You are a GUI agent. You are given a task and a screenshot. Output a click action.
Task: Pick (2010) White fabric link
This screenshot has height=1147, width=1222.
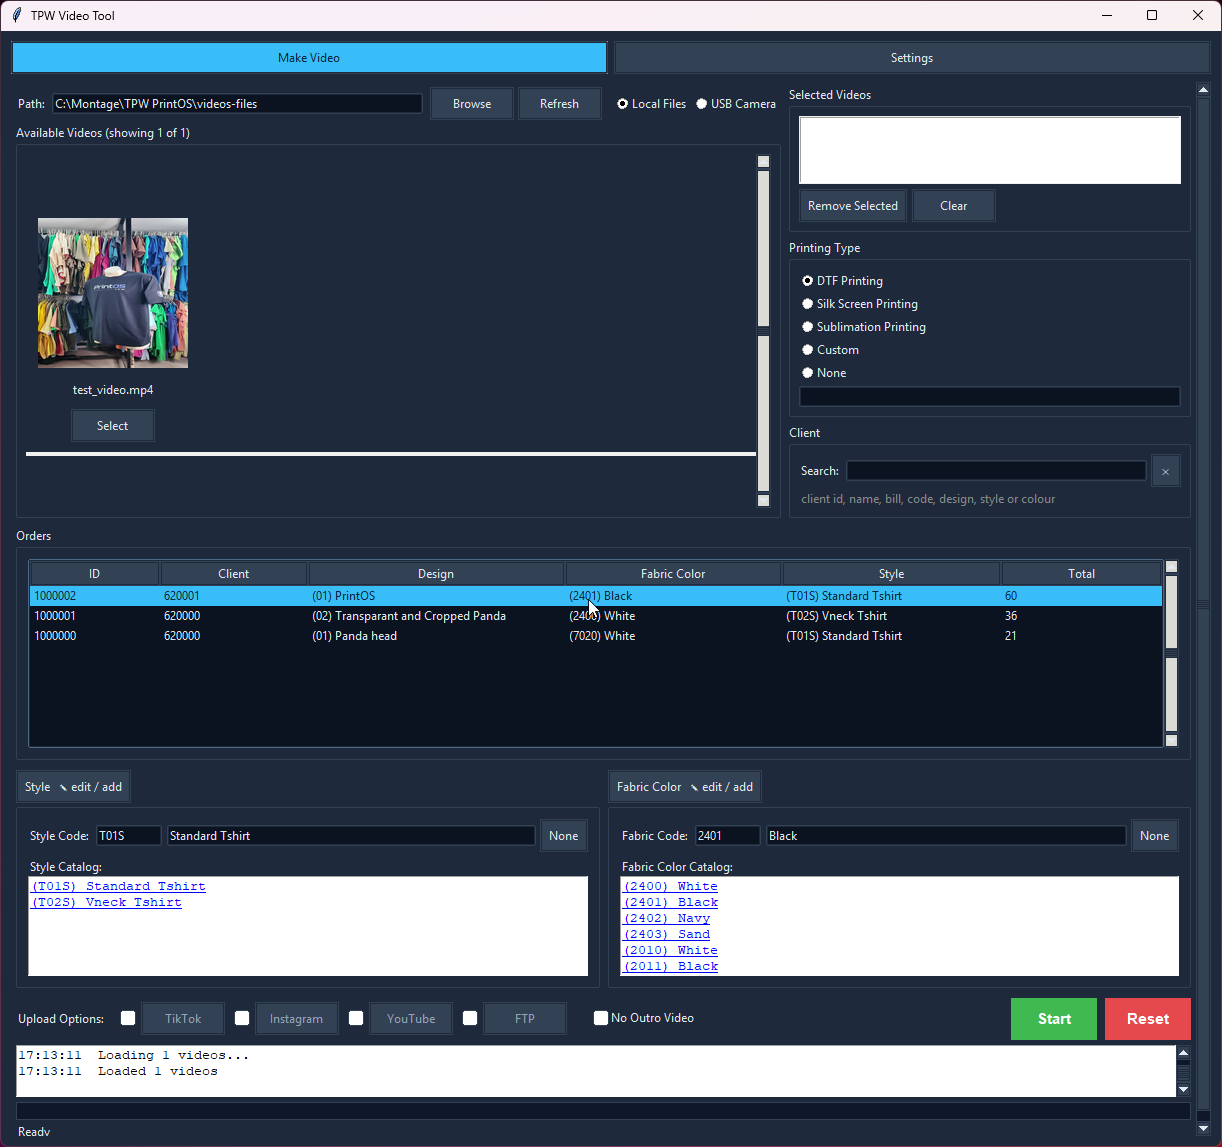[x=671, y=950]
